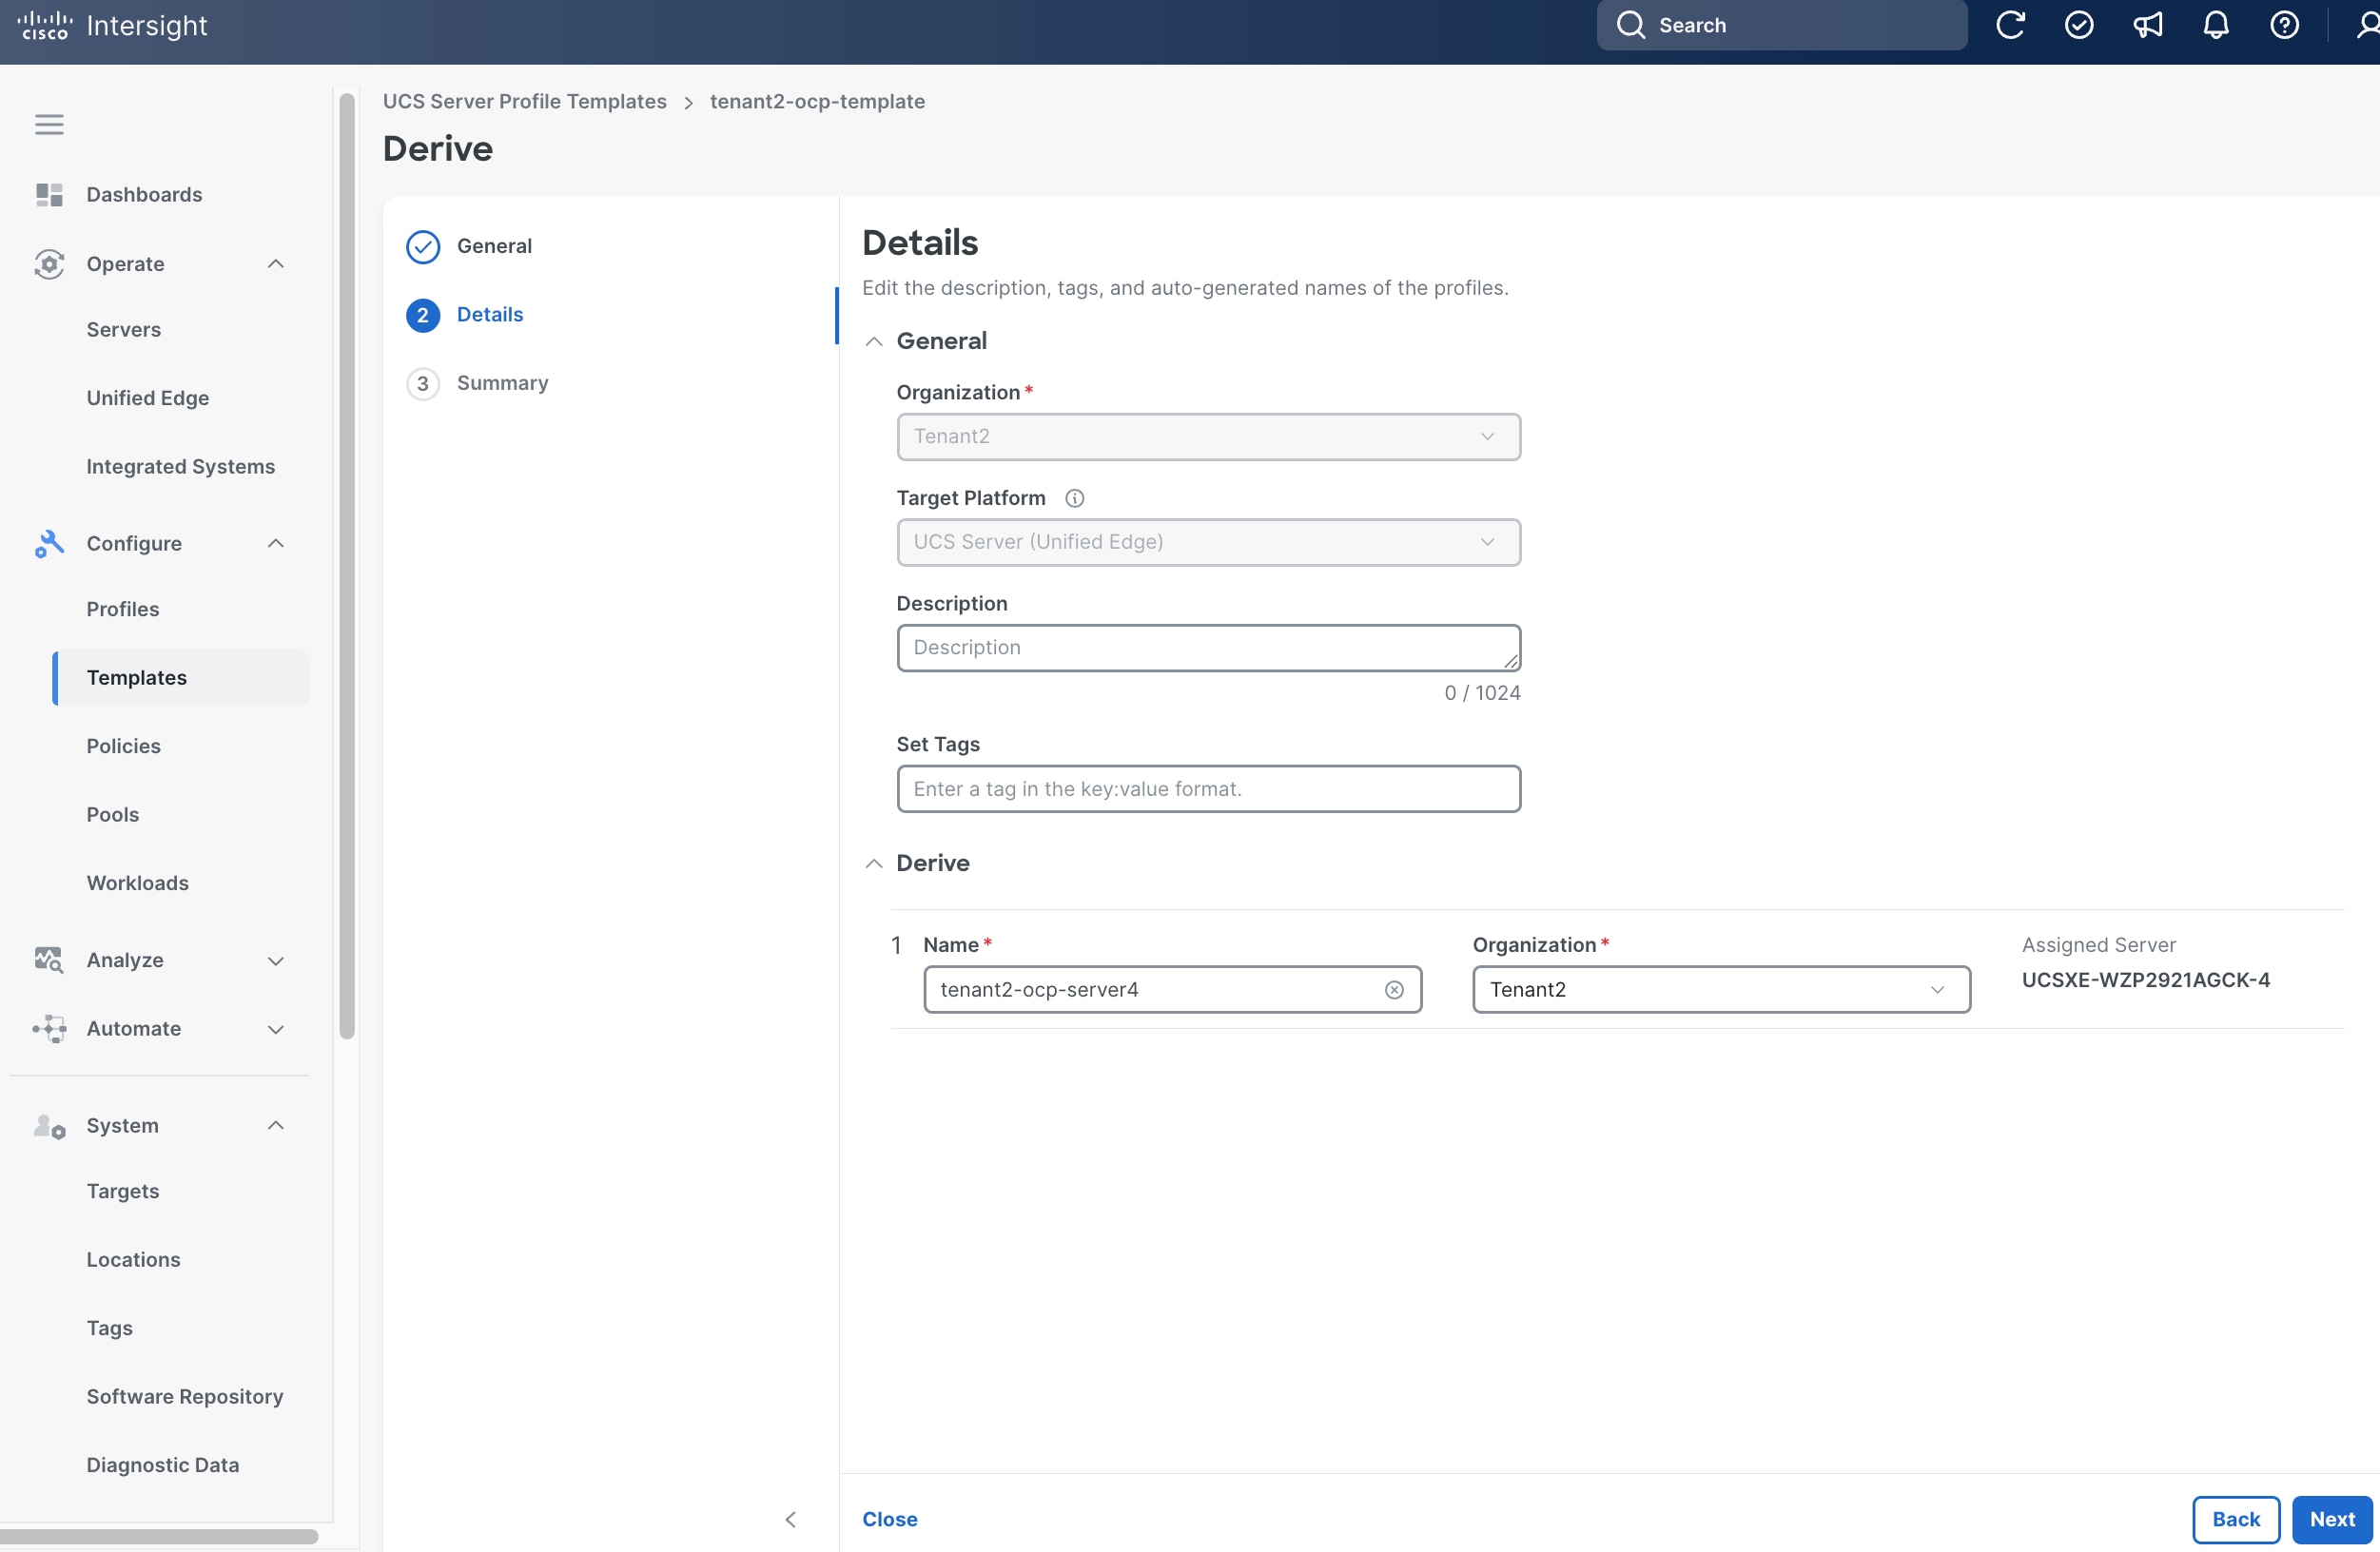The image size is (2380, 1552).
Task: Click the Configure wrench icon
Action: click(x=49, y=543)
